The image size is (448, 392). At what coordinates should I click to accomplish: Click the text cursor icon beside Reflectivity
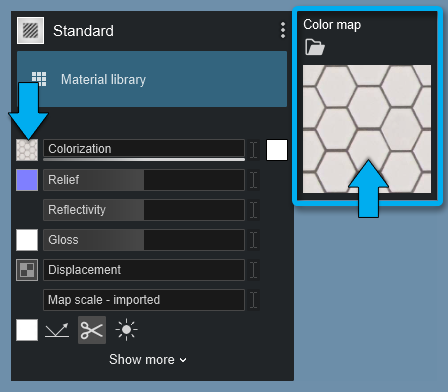pos(254,210)
